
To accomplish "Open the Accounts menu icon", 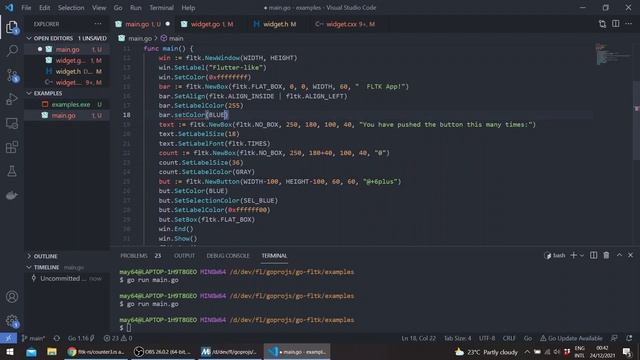I will click(x=12, y=297).
